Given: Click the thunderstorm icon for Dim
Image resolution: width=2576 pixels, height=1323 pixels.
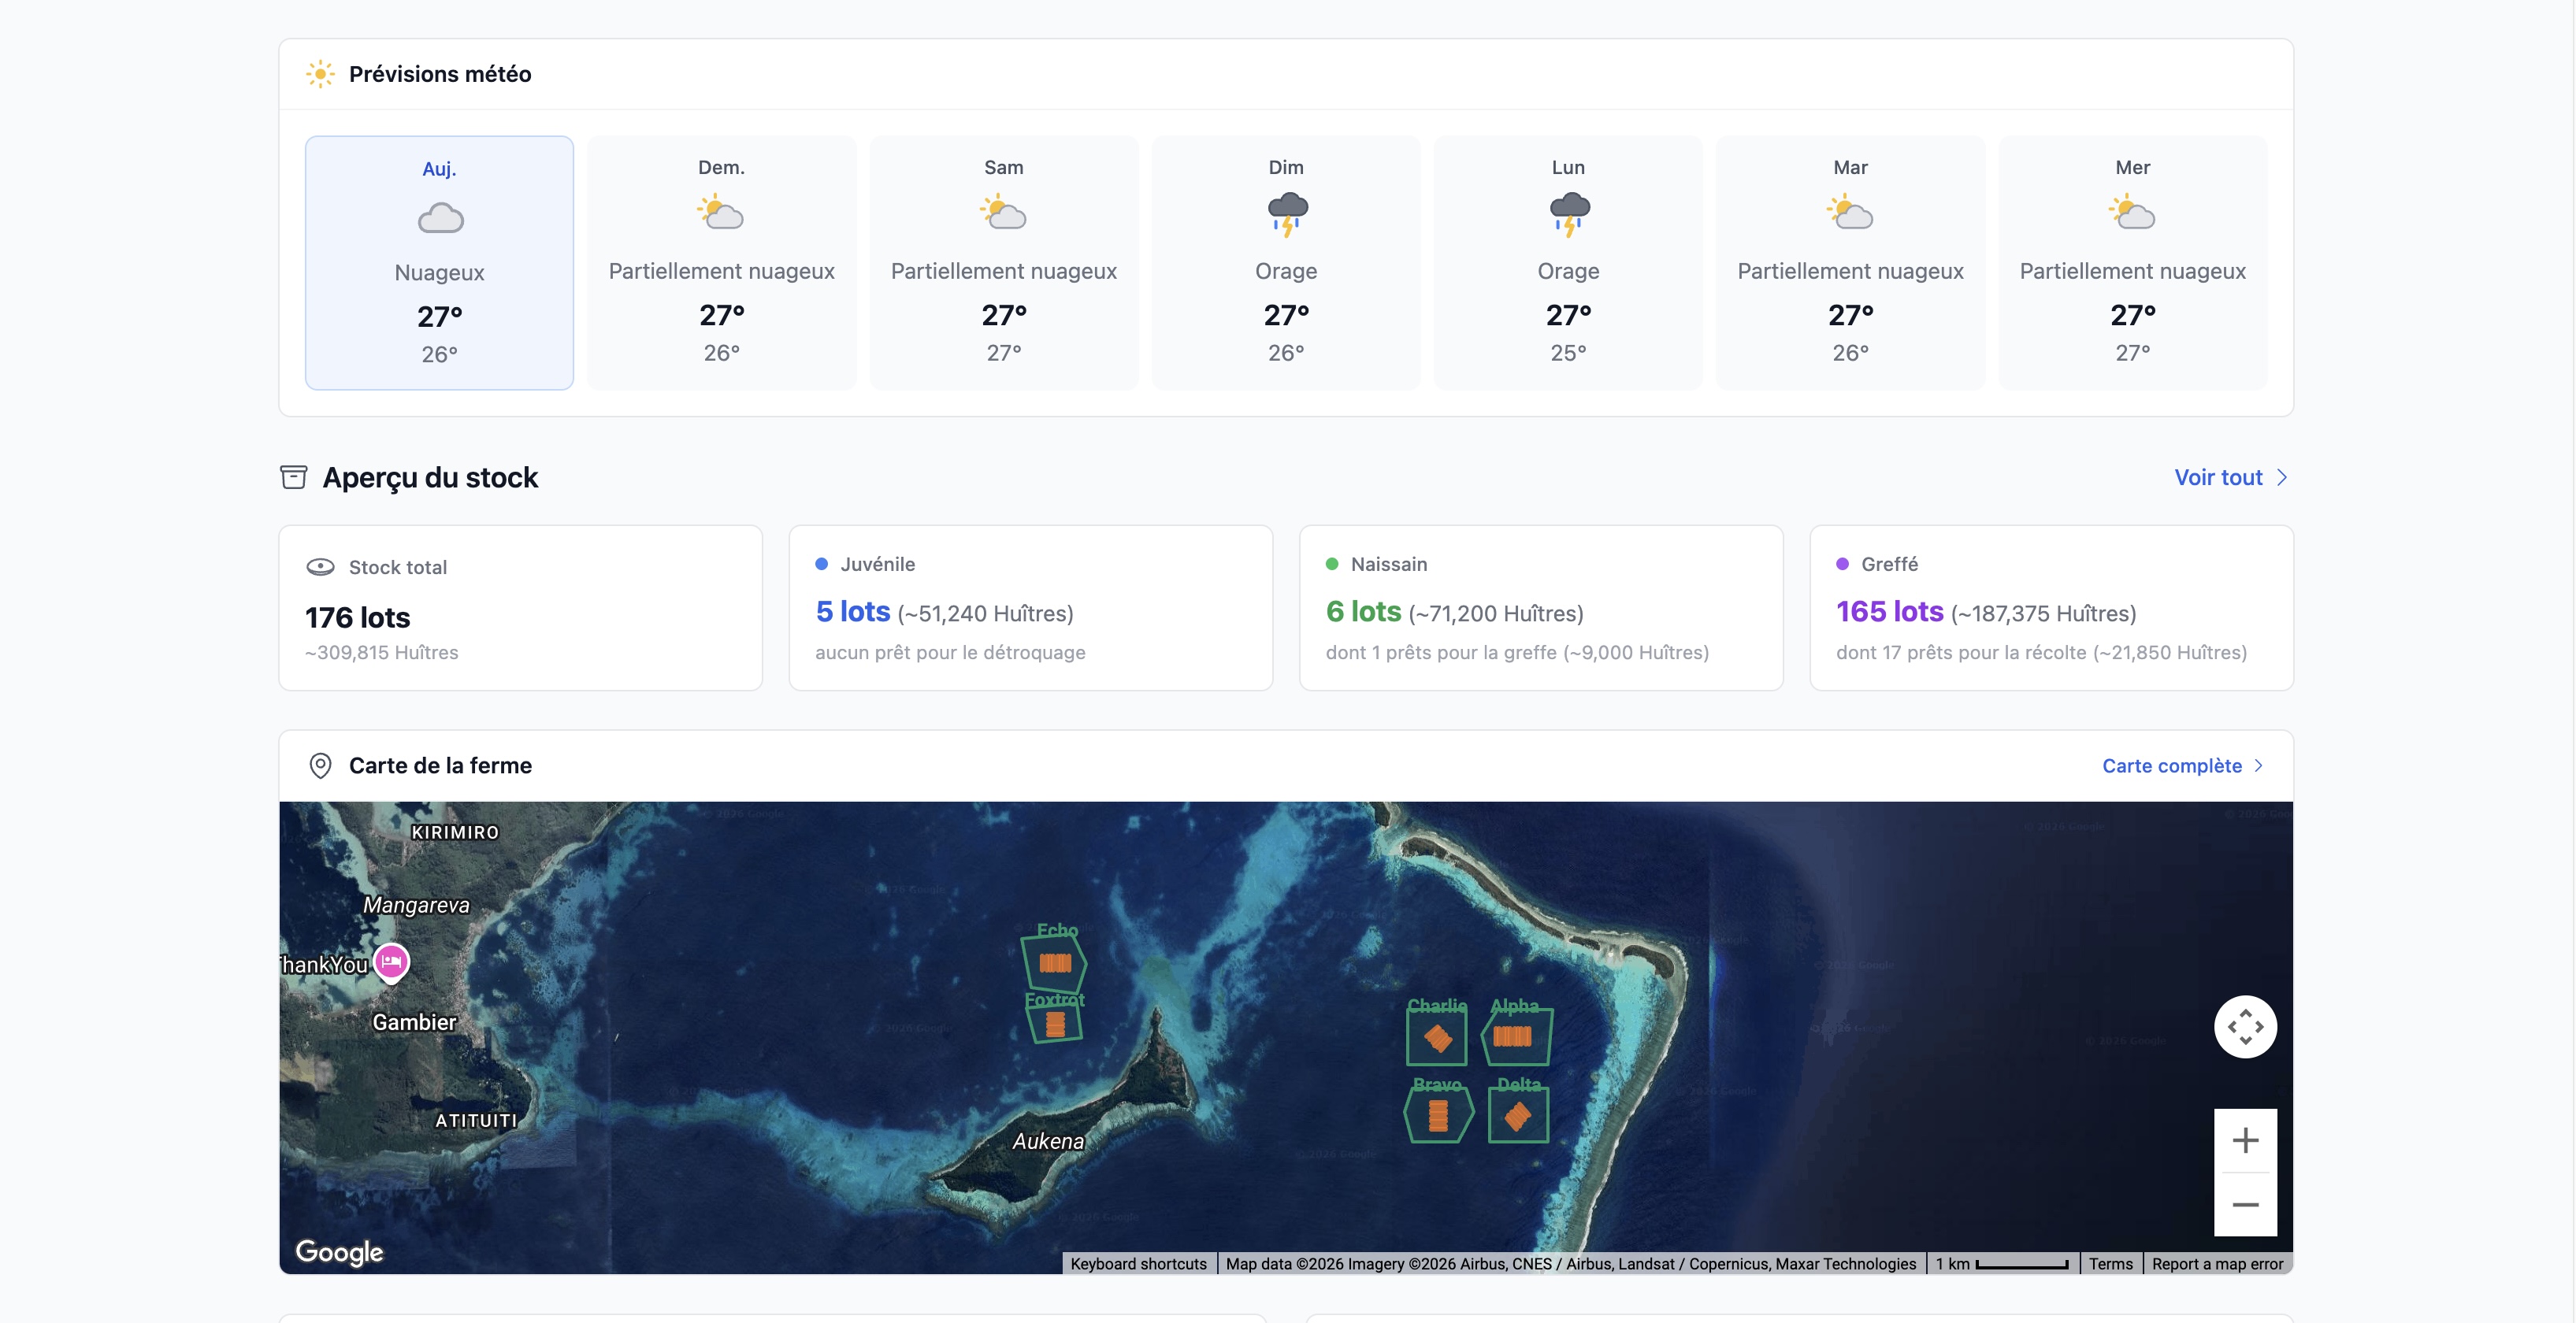Looking at the screenshot, I should (x=1286, y=214).
